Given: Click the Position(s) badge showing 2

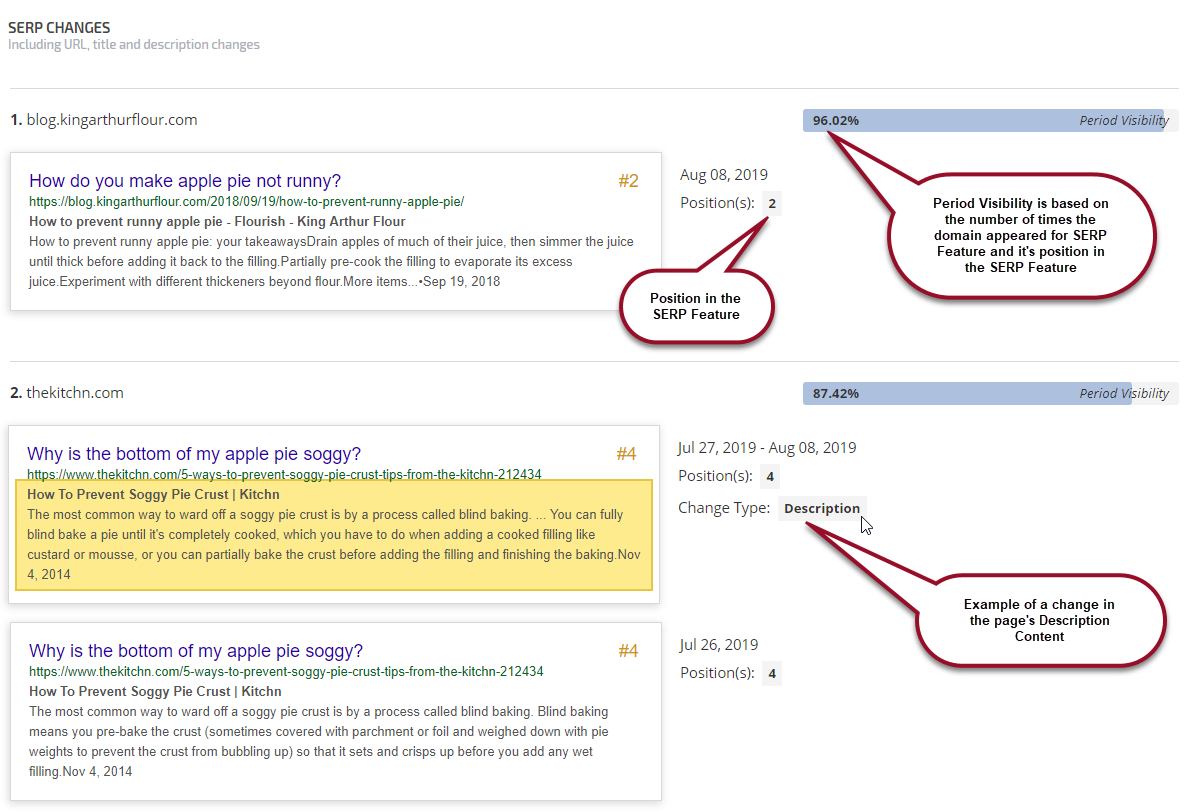Looking at the screenshot, I should (x=772, y=204).
